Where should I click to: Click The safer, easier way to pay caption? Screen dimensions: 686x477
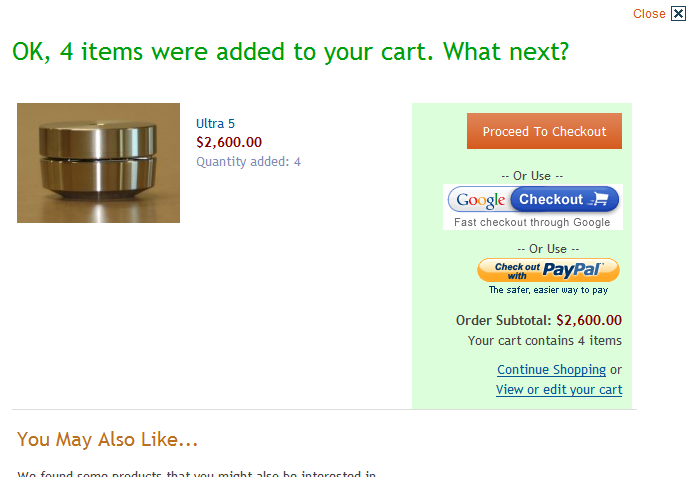click(548, 290)
